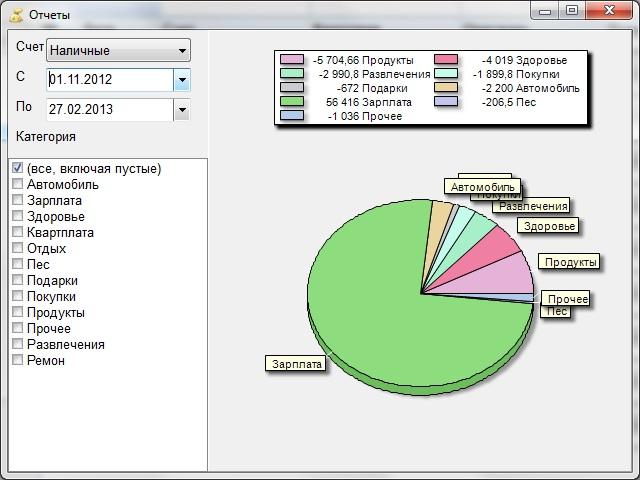Click into the start date field 01.11.2012
Screen dimensions: 640x480
tap(110, 80)
